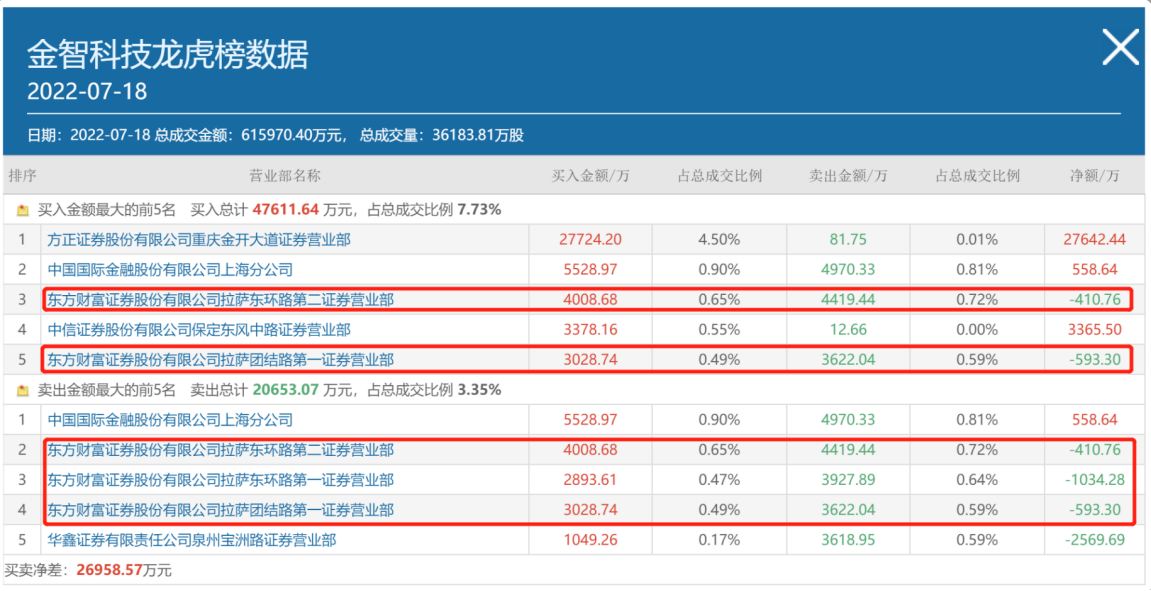This screenshot has width=1151, height=591.
Task: Click buy total 47611.64
Action: tap(286, 210)
